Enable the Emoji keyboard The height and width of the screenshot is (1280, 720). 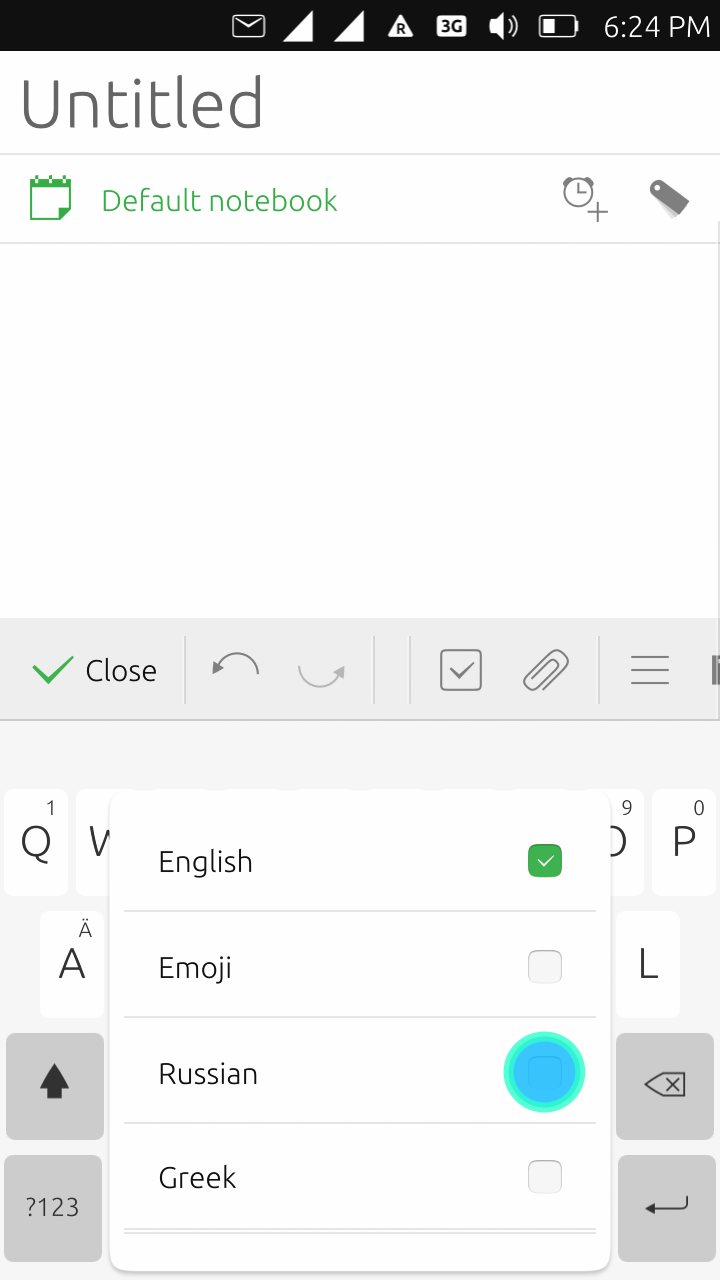545,966
